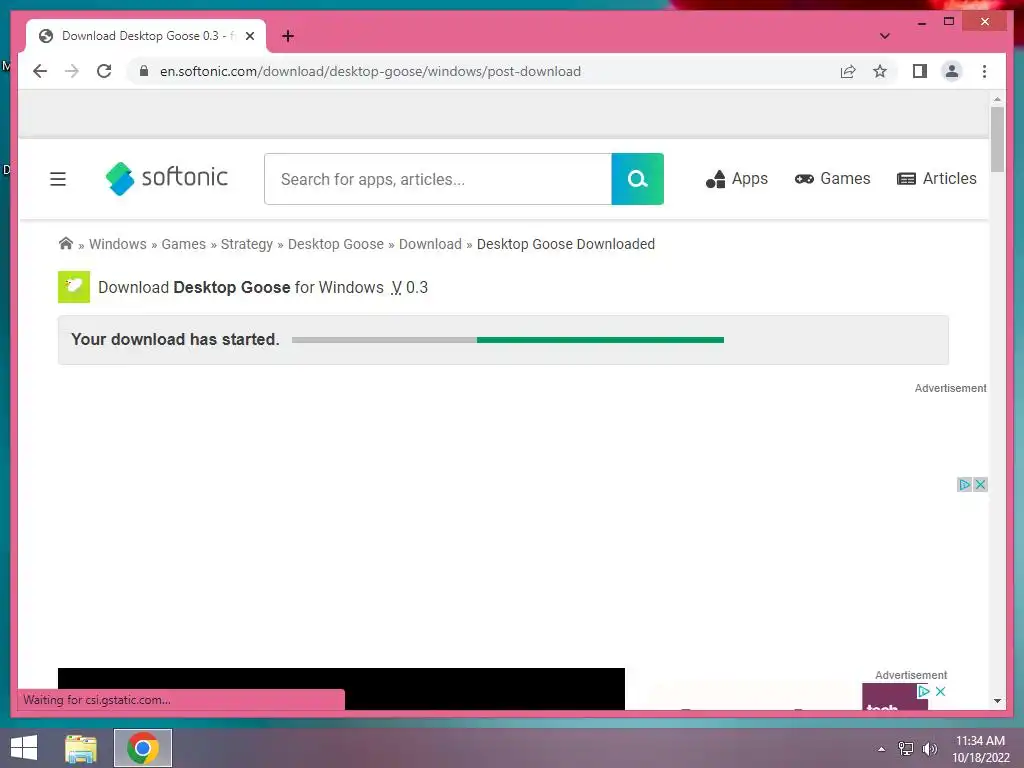Open AdChoices icon on bottom ad
Viewport: 1024px width, 768px height.
[923, 691]
